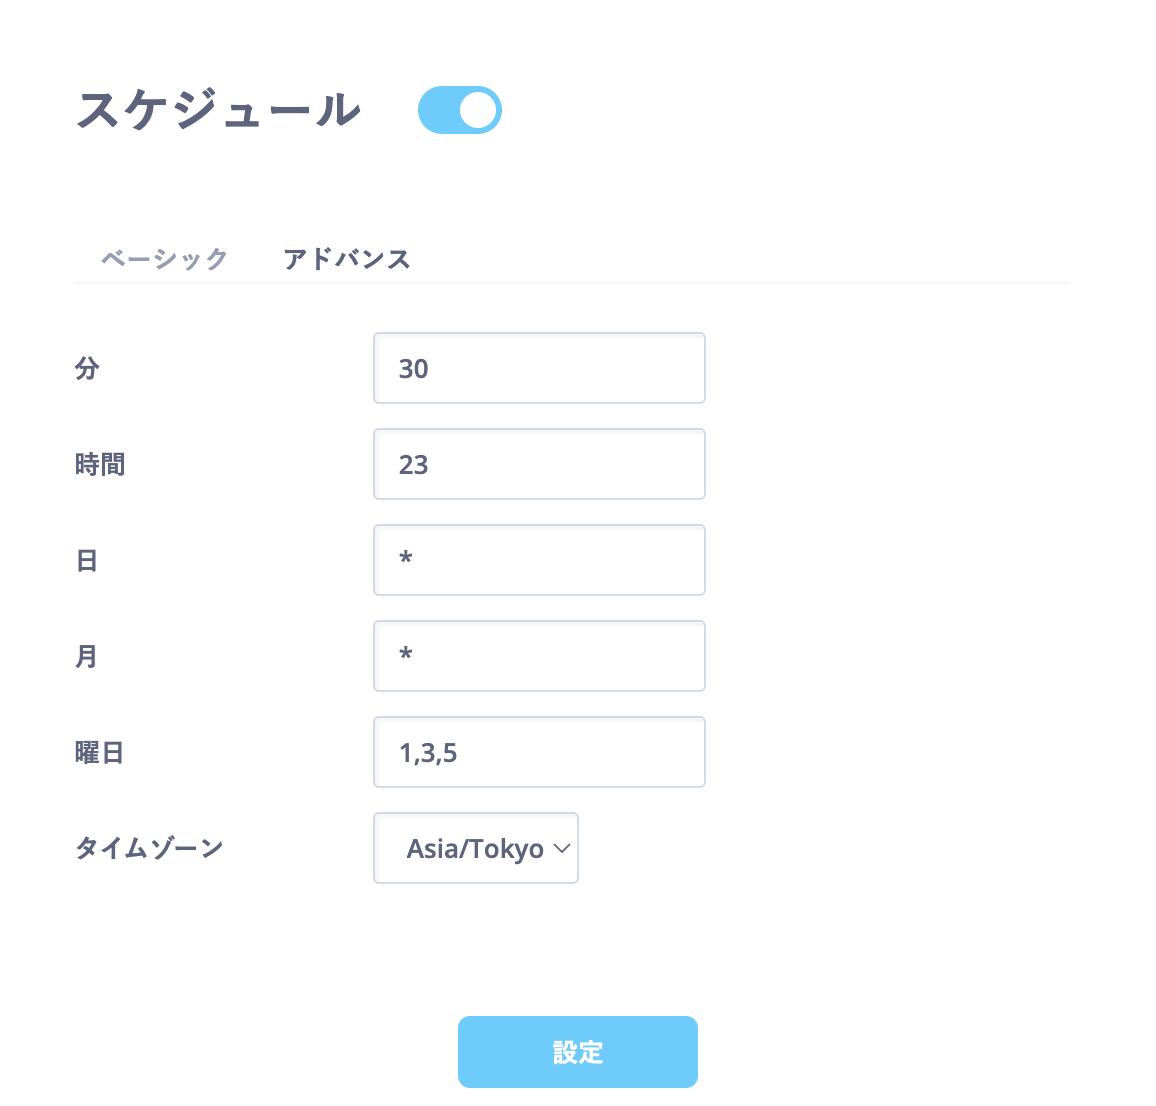Select the 時間 field showing 23
Viewport: 1156px width, 1106px height.
coord(539,464)
